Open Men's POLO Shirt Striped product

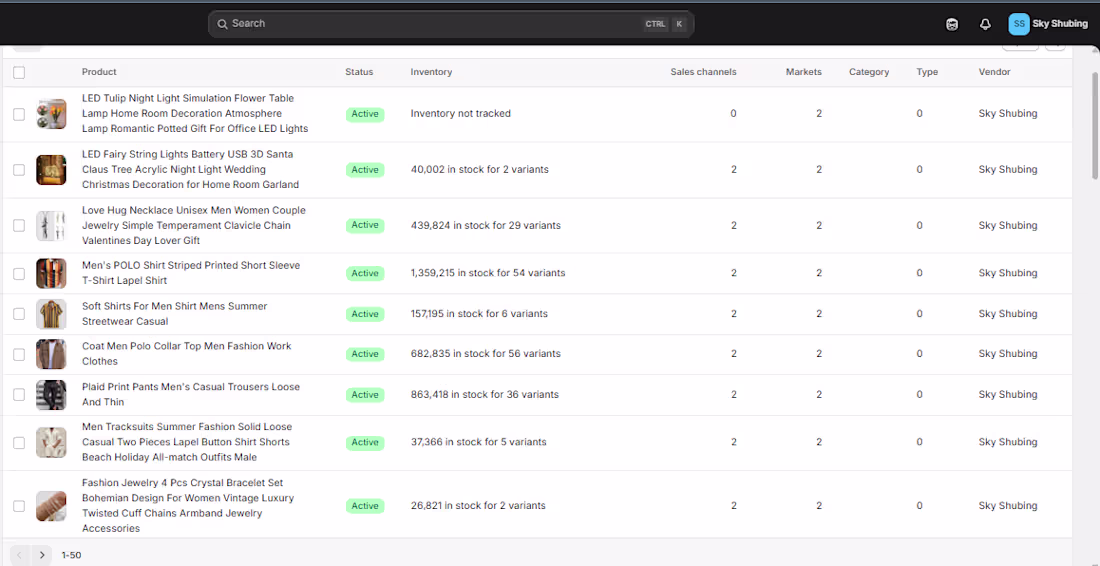(191, 274)
